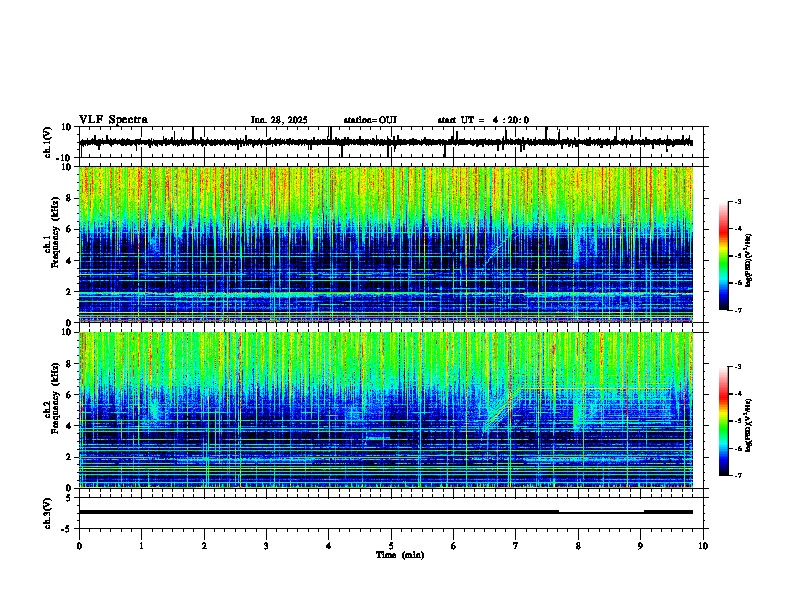The image size is (792, 612).
Task: Select the "Time (min)" axis title
Action: pos(400,555)
